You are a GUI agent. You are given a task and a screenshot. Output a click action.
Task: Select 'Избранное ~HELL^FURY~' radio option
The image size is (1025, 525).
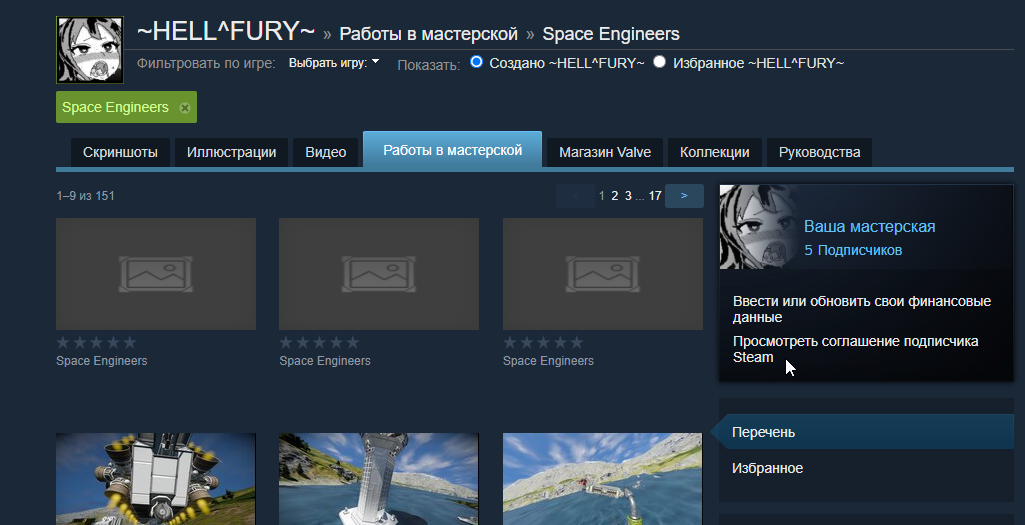click(659, 62)
